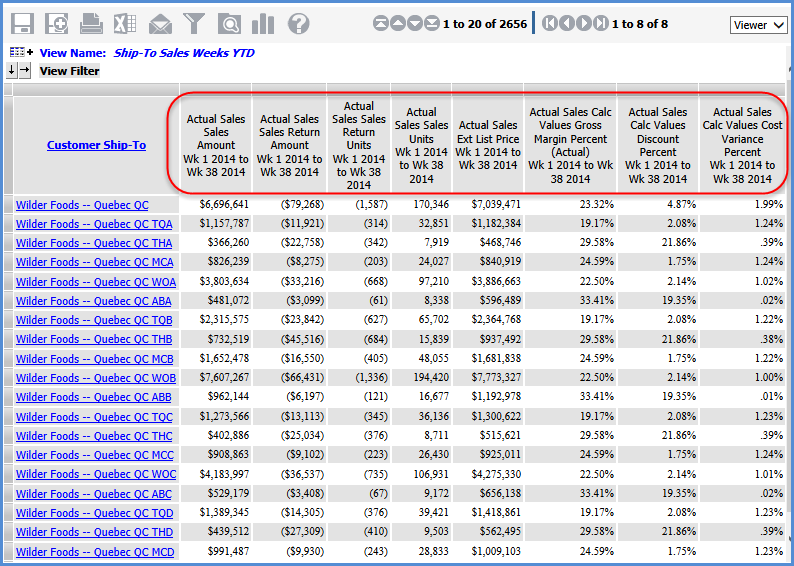Open the filter funnel tool

click(194, 24)
